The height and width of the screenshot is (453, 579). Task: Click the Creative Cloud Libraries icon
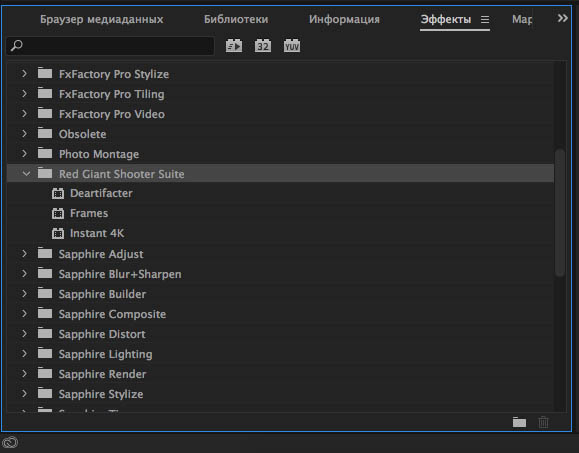pyautogui.click(x=10, y=442)
